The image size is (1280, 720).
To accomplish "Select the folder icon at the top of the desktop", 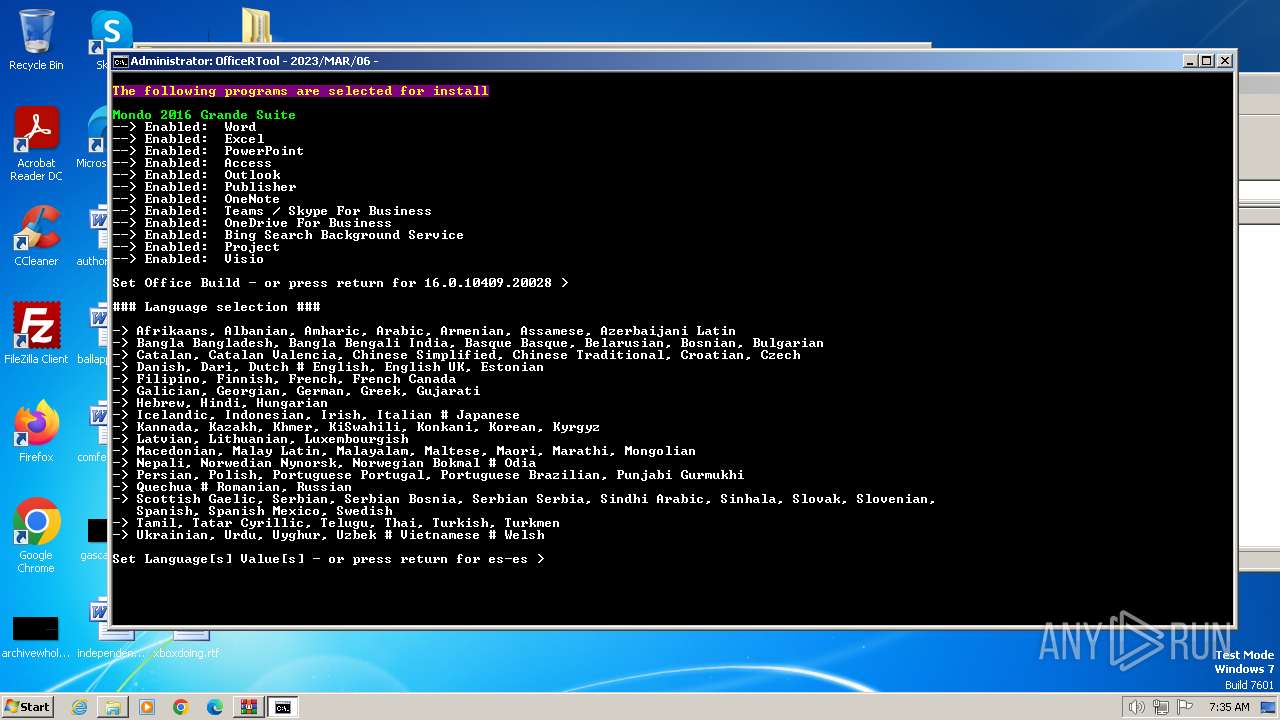I will (256, 25).
